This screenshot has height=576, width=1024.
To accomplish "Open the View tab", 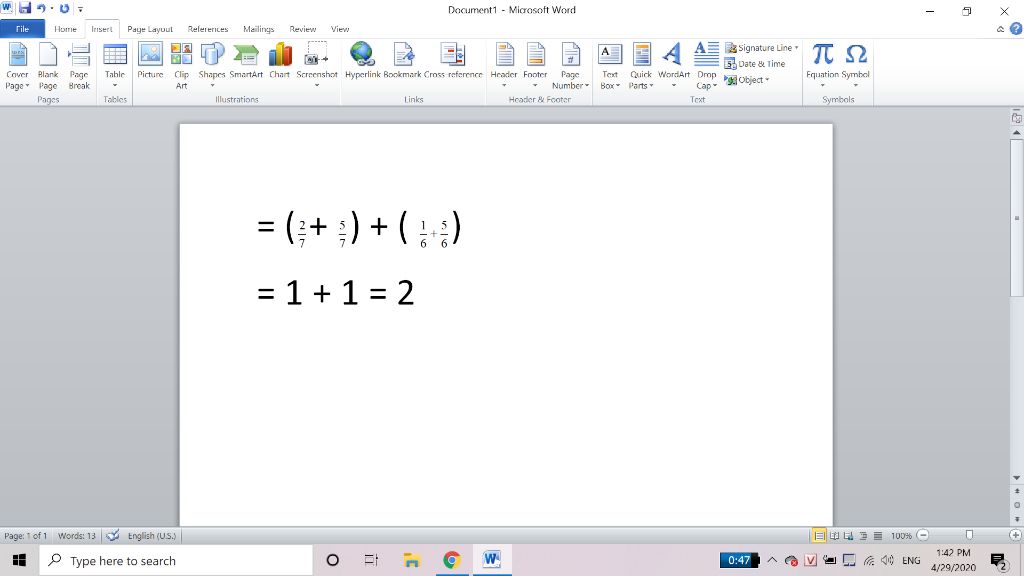I will point(340,29).
